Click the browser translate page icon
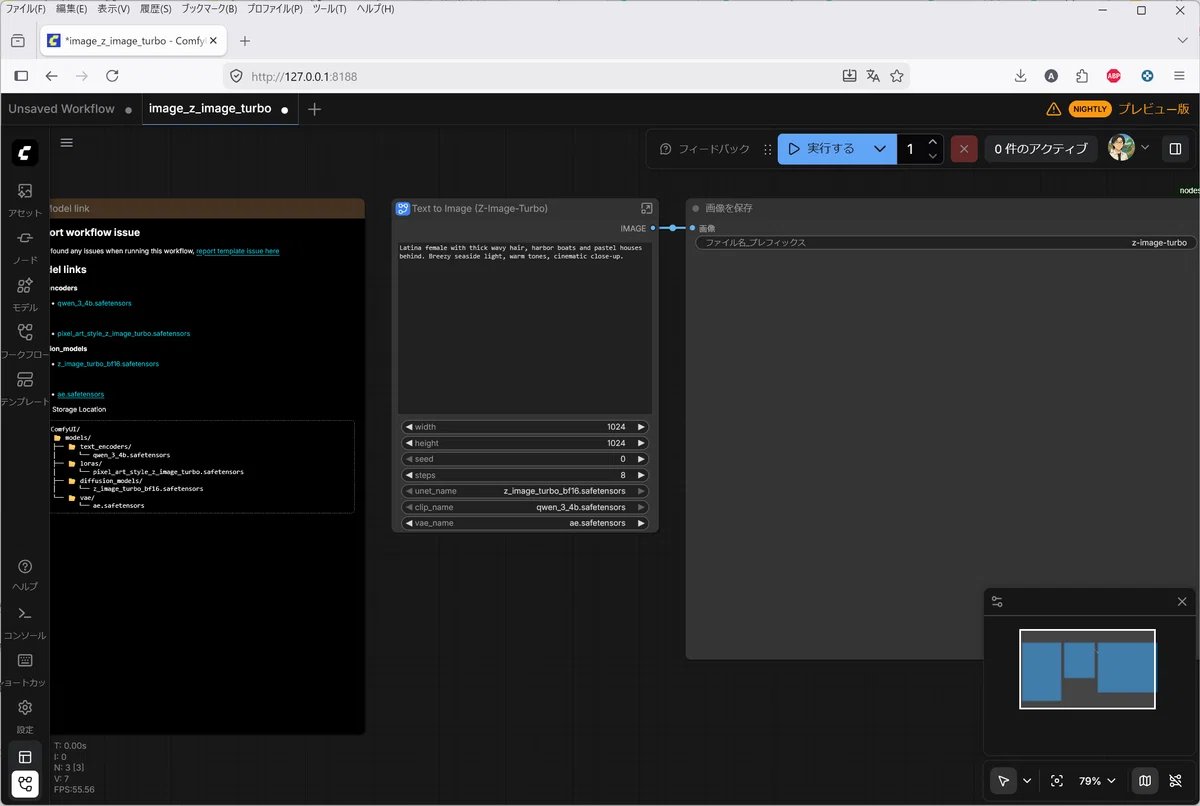 873,76
